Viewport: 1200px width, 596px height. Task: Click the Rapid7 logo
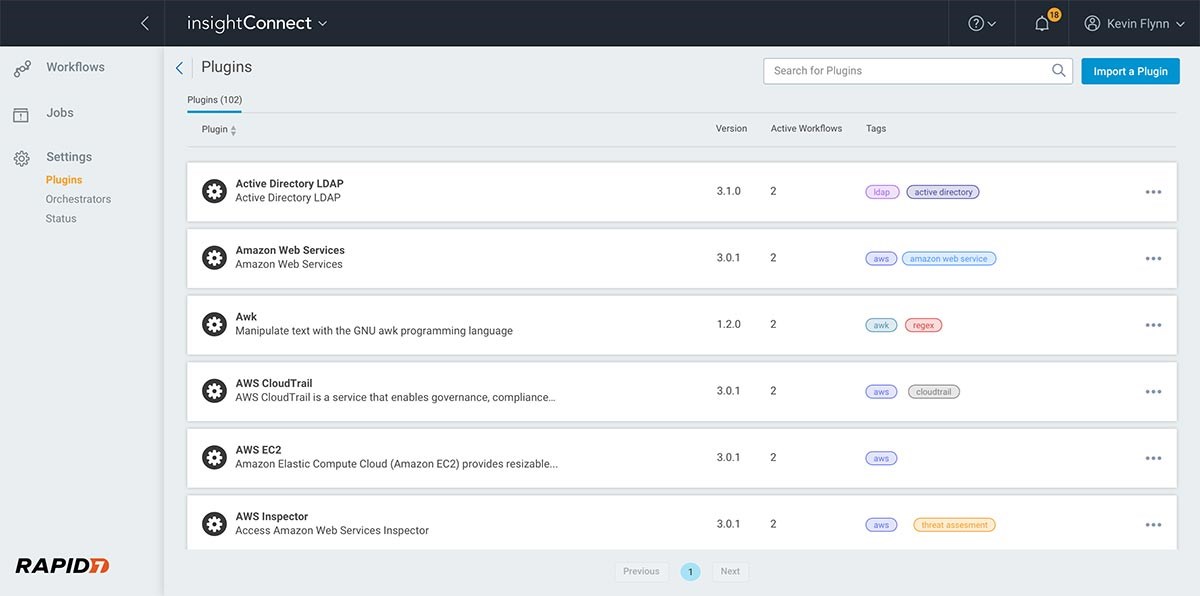click(x=62, y=566)
